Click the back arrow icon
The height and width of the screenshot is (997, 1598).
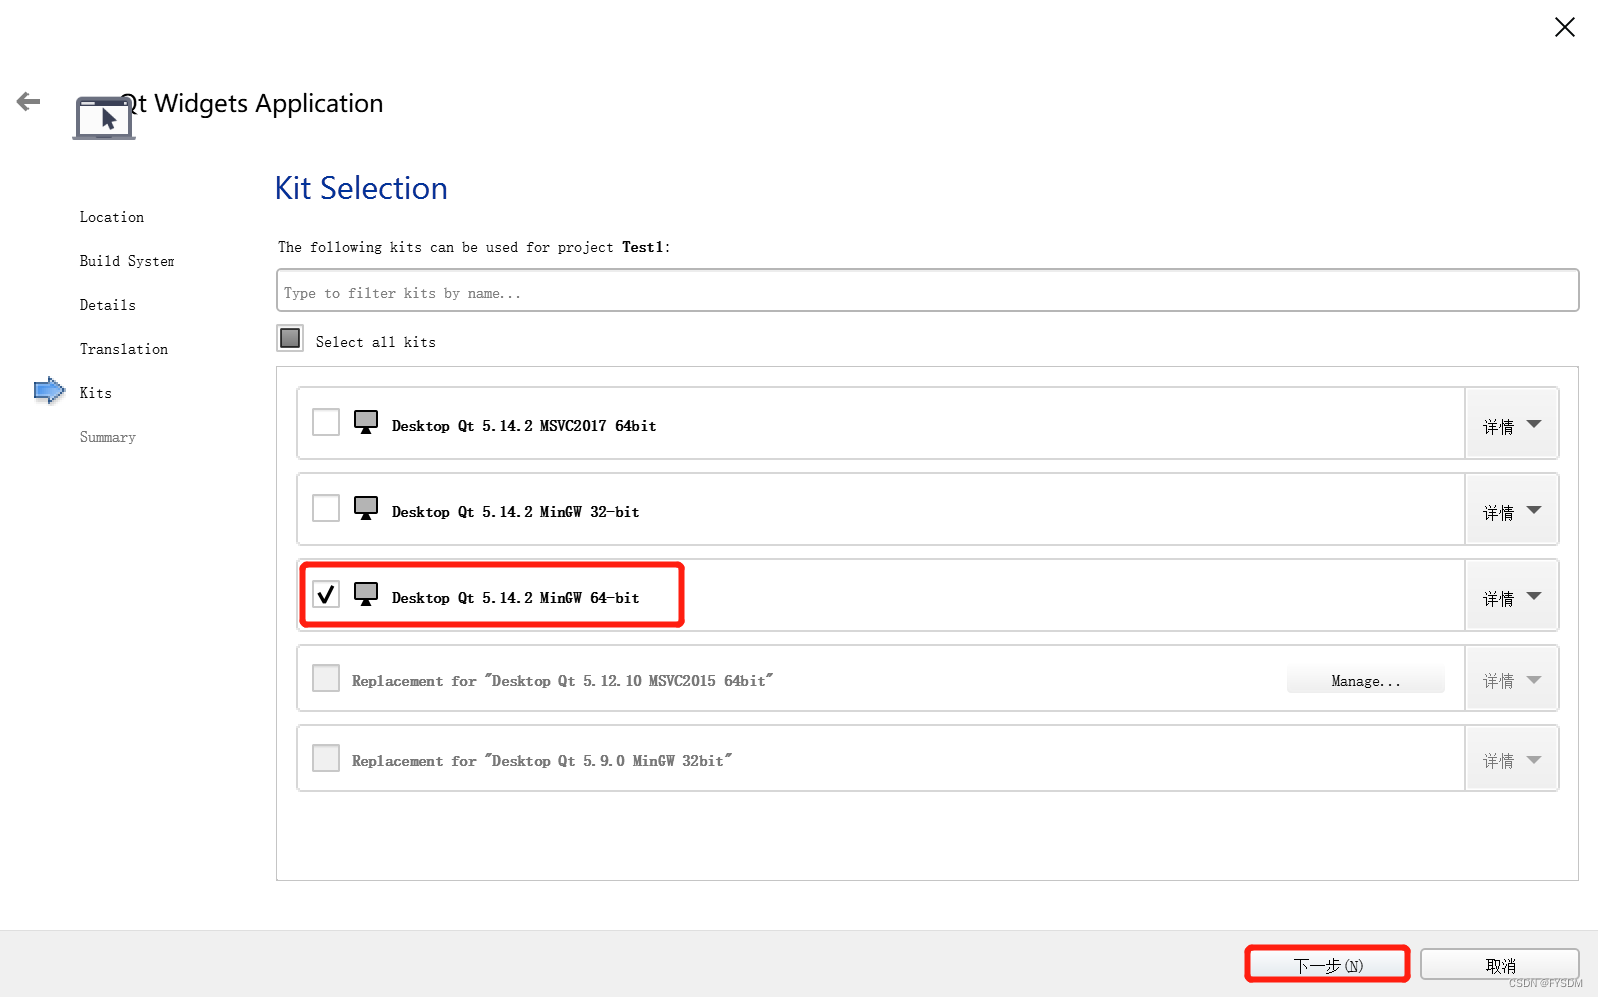point(29,101)
